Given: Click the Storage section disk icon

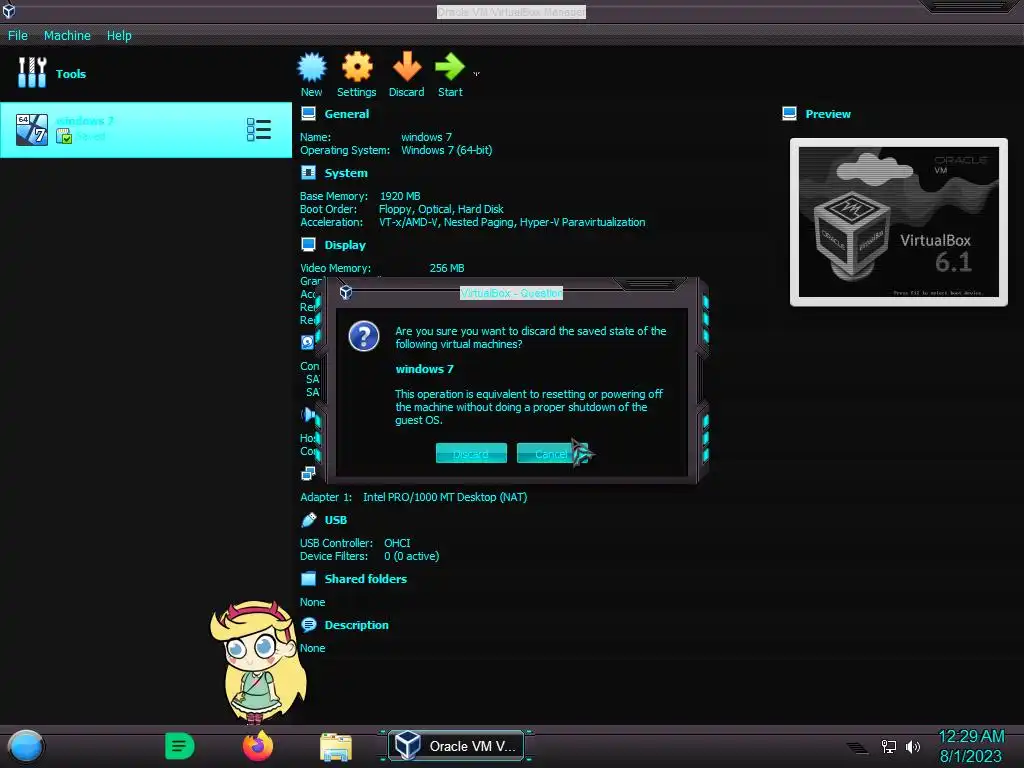Looking at the screenshot, I should (307, 342).
